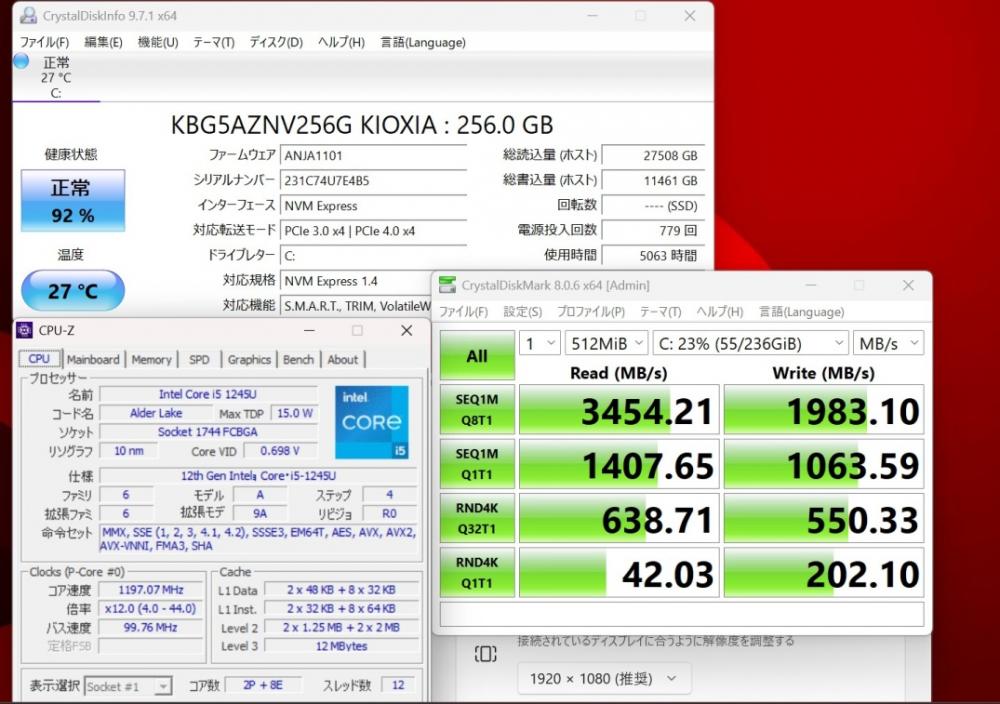Click the total host reads value 27508 GB
The image size is (1000, 704).
point(653,156)
